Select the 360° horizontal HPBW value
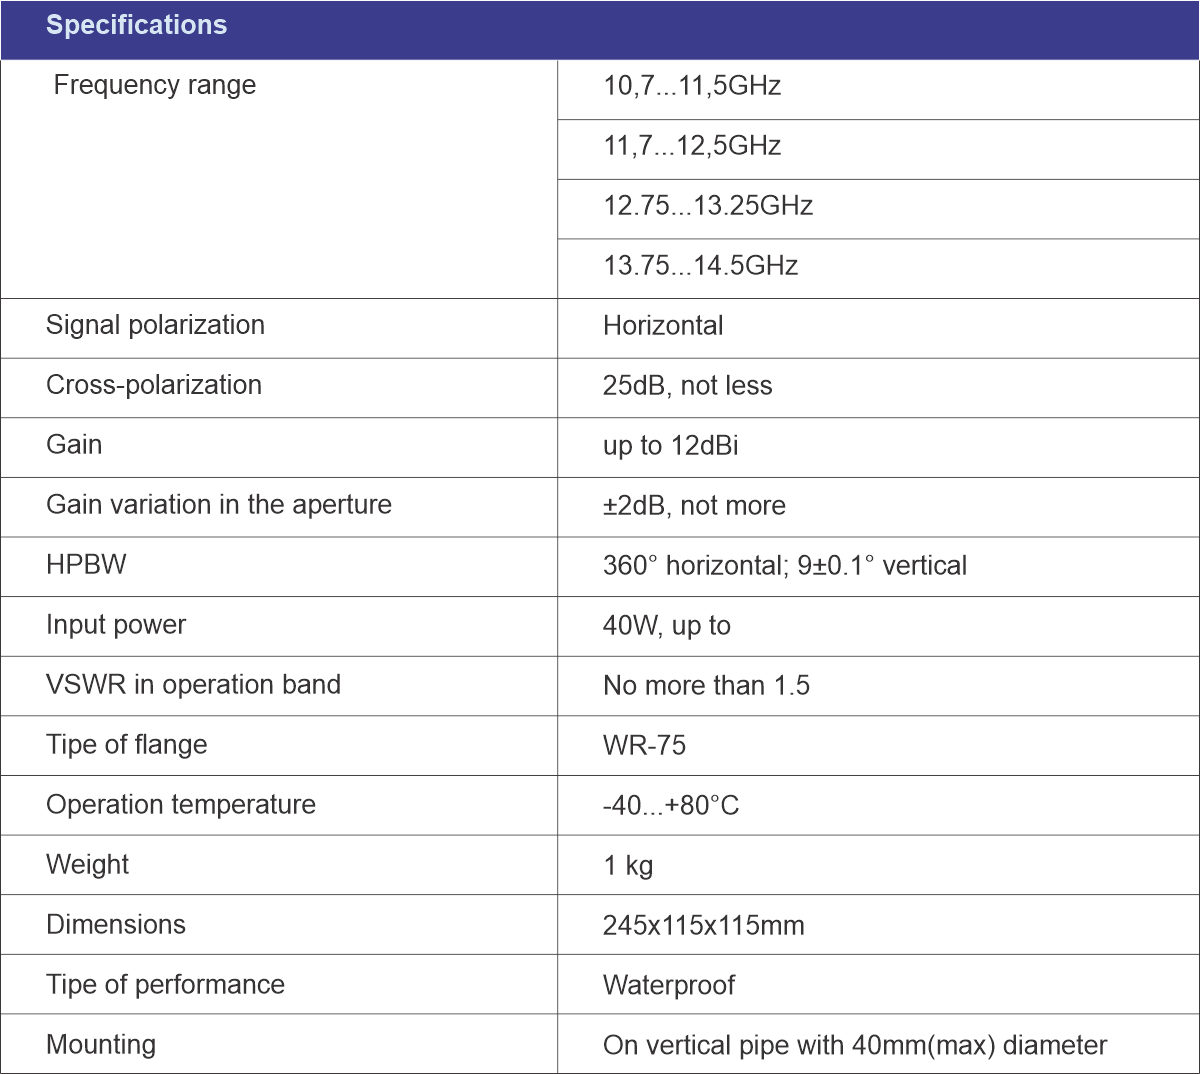The height and width of the screenshot is (1074, 1200). point(784,566)
